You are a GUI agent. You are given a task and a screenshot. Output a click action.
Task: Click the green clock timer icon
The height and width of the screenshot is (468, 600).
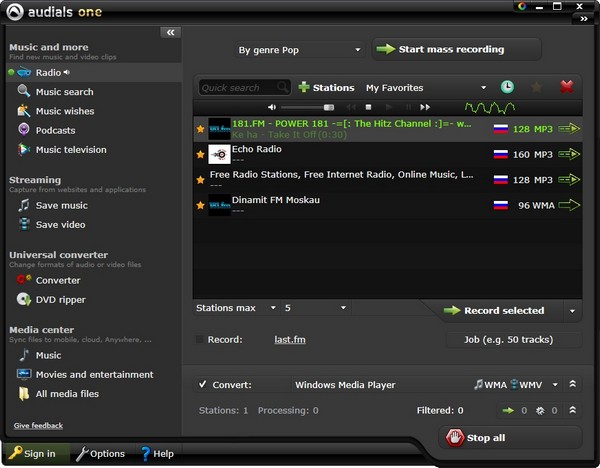[x=507, y=87]
